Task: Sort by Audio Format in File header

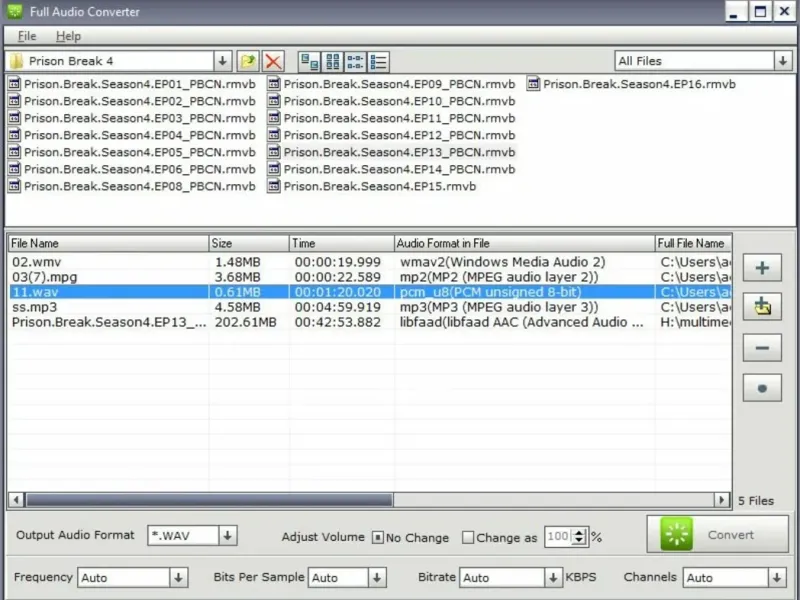Action: pyautogui.click(x=524, y=243)
